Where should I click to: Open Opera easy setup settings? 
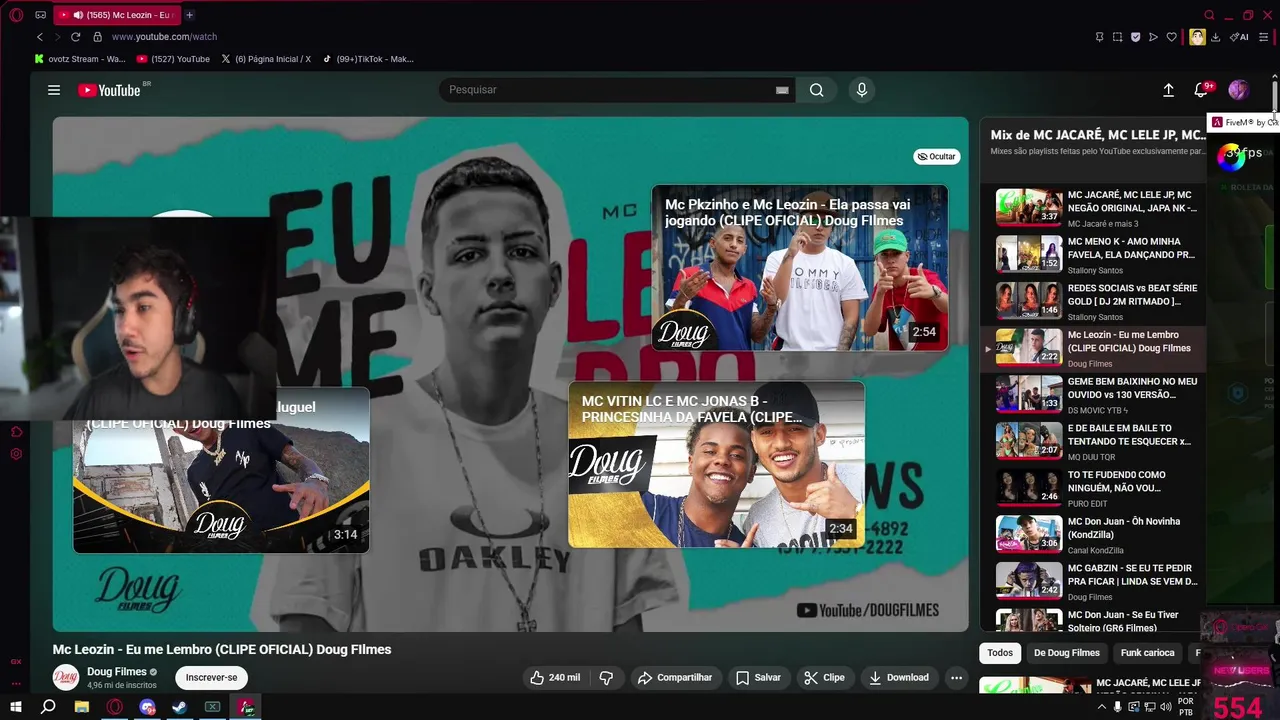click(1263, 37)
